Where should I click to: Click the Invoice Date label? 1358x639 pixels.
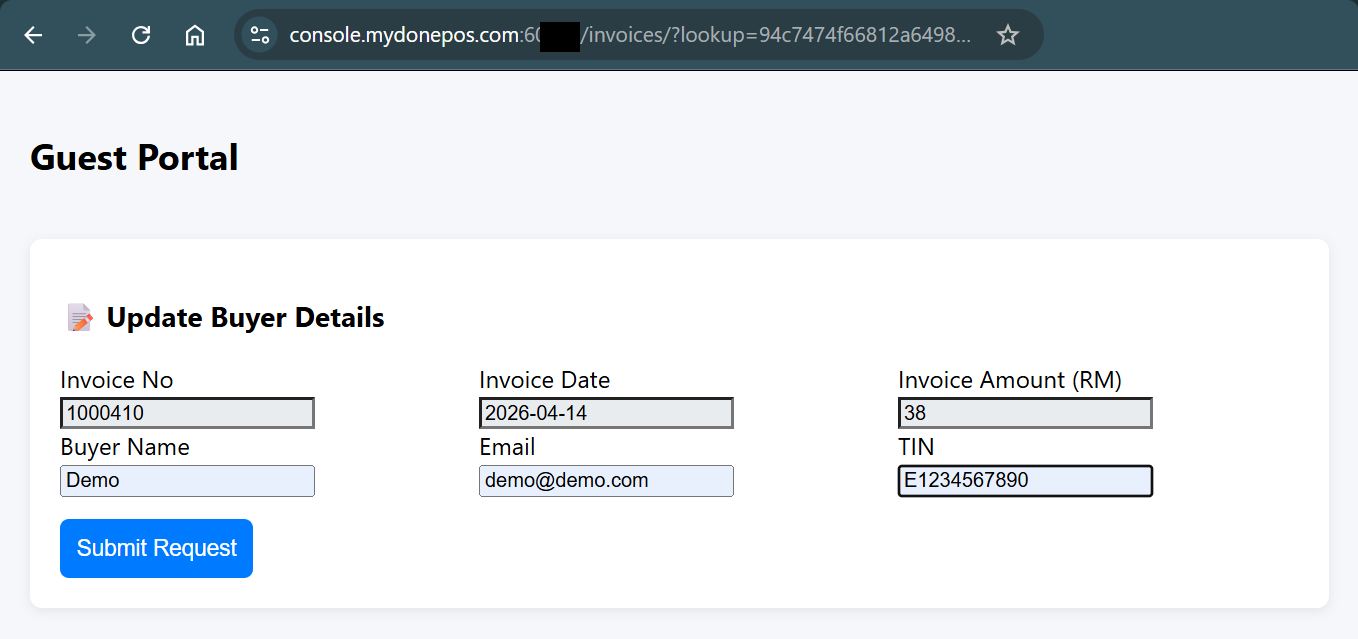pyautogui.click(x=544, y=380)
